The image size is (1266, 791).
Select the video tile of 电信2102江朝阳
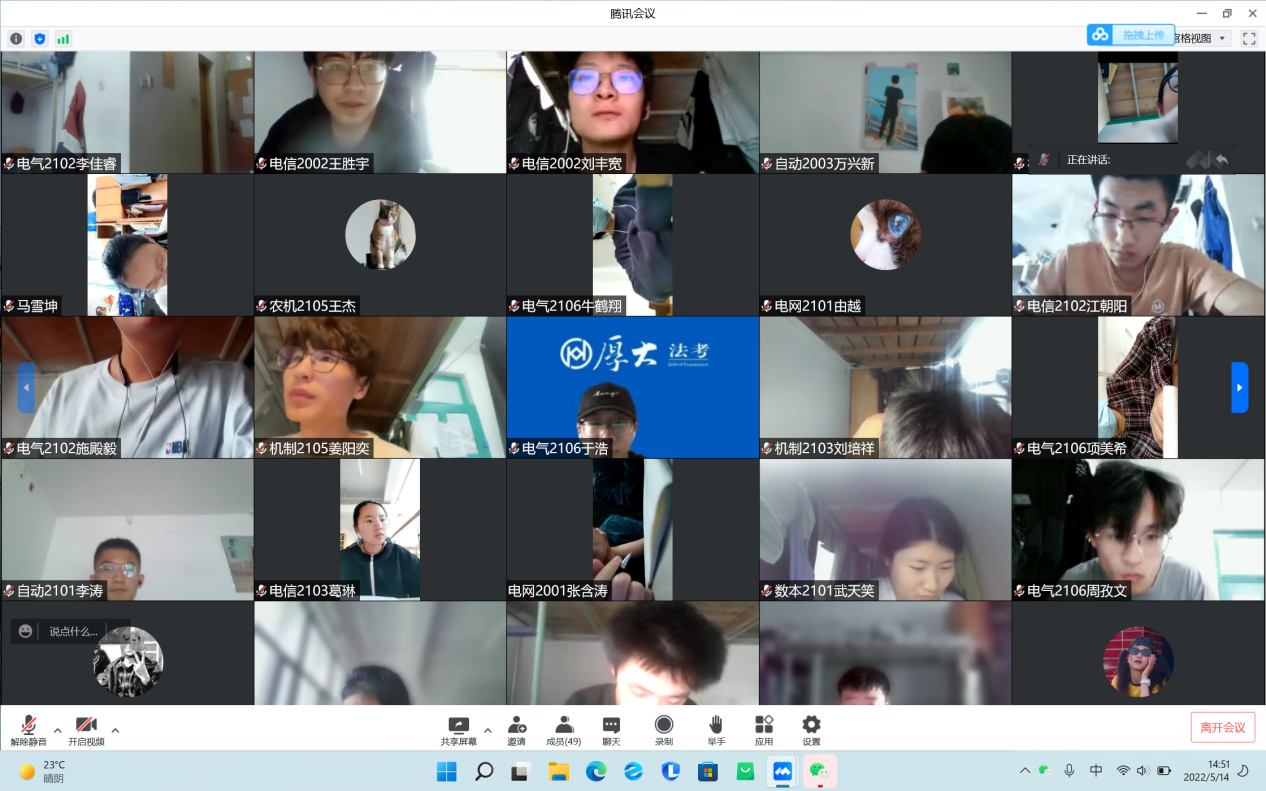tap(1139, 245)
